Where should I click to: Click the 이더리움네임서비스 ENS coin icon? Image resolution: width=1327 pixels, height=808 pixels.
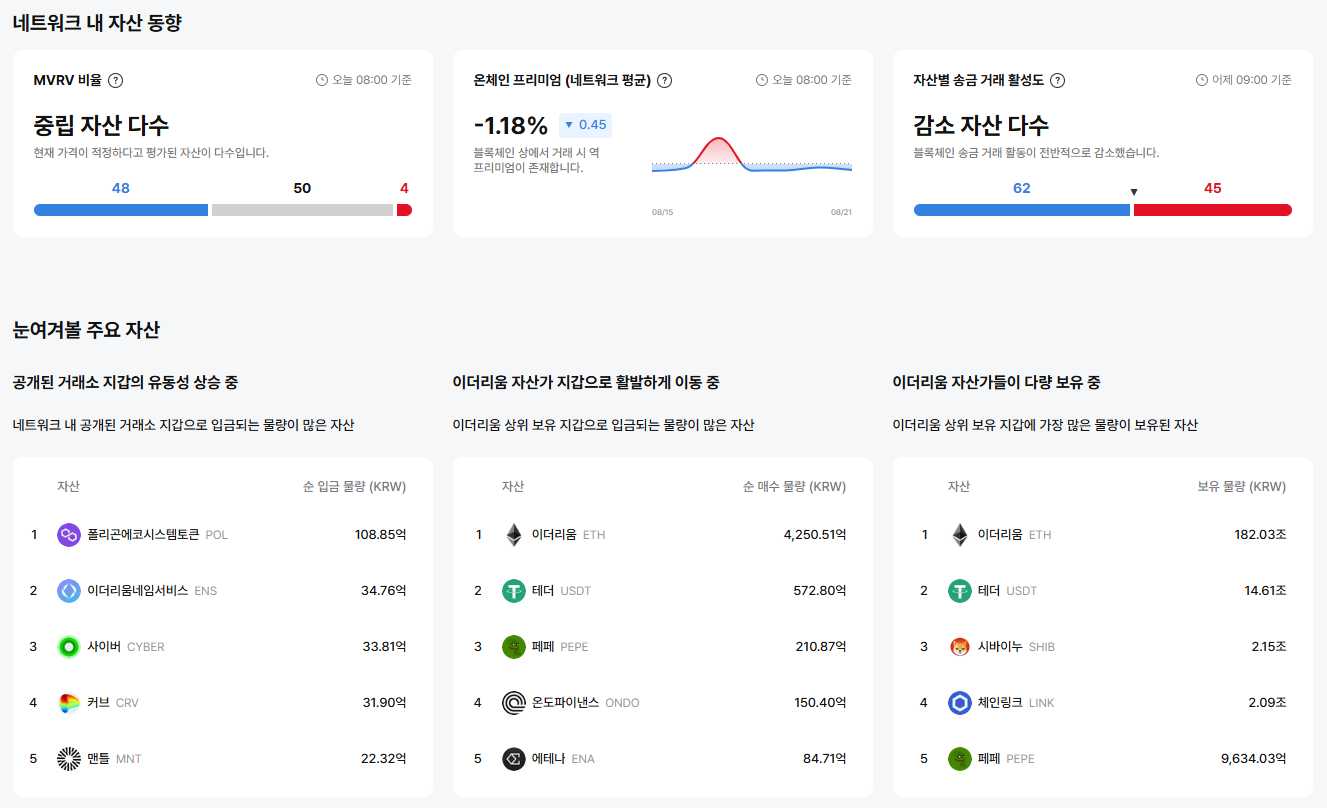pyautogui.click(x=69, y=591)
